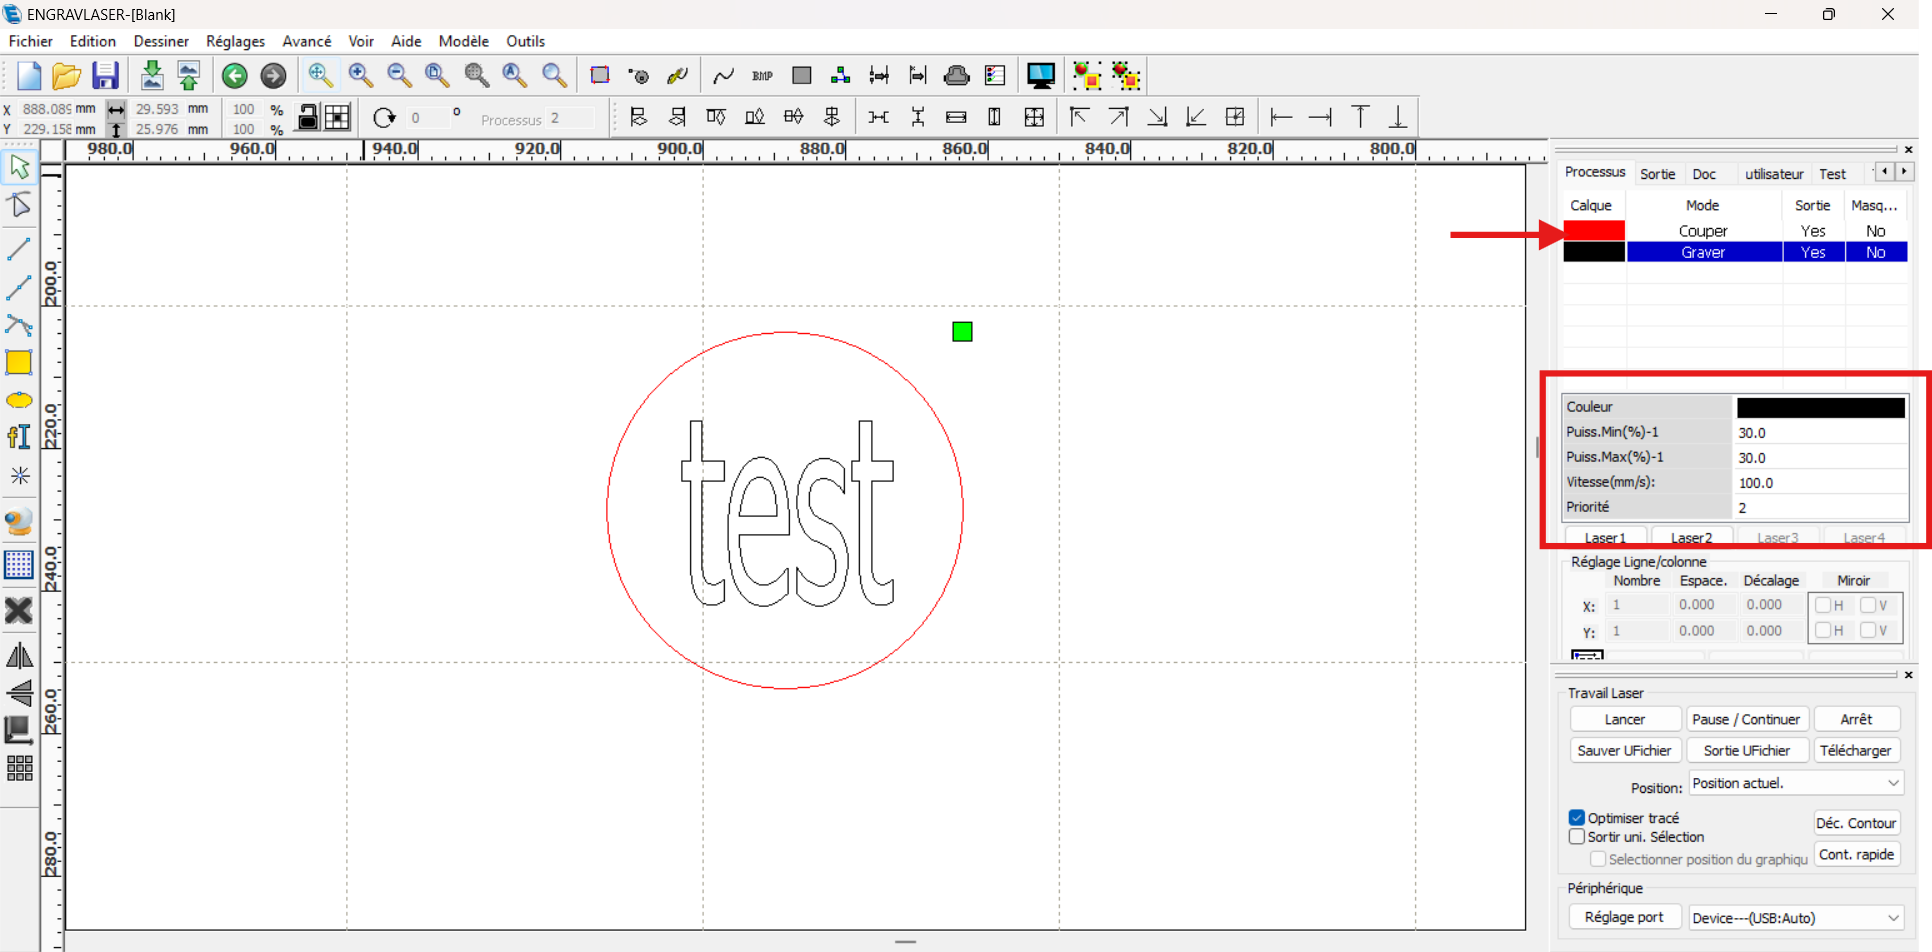Select the arrow selection tool
The image size is (1932, 952).
(19, 167)
